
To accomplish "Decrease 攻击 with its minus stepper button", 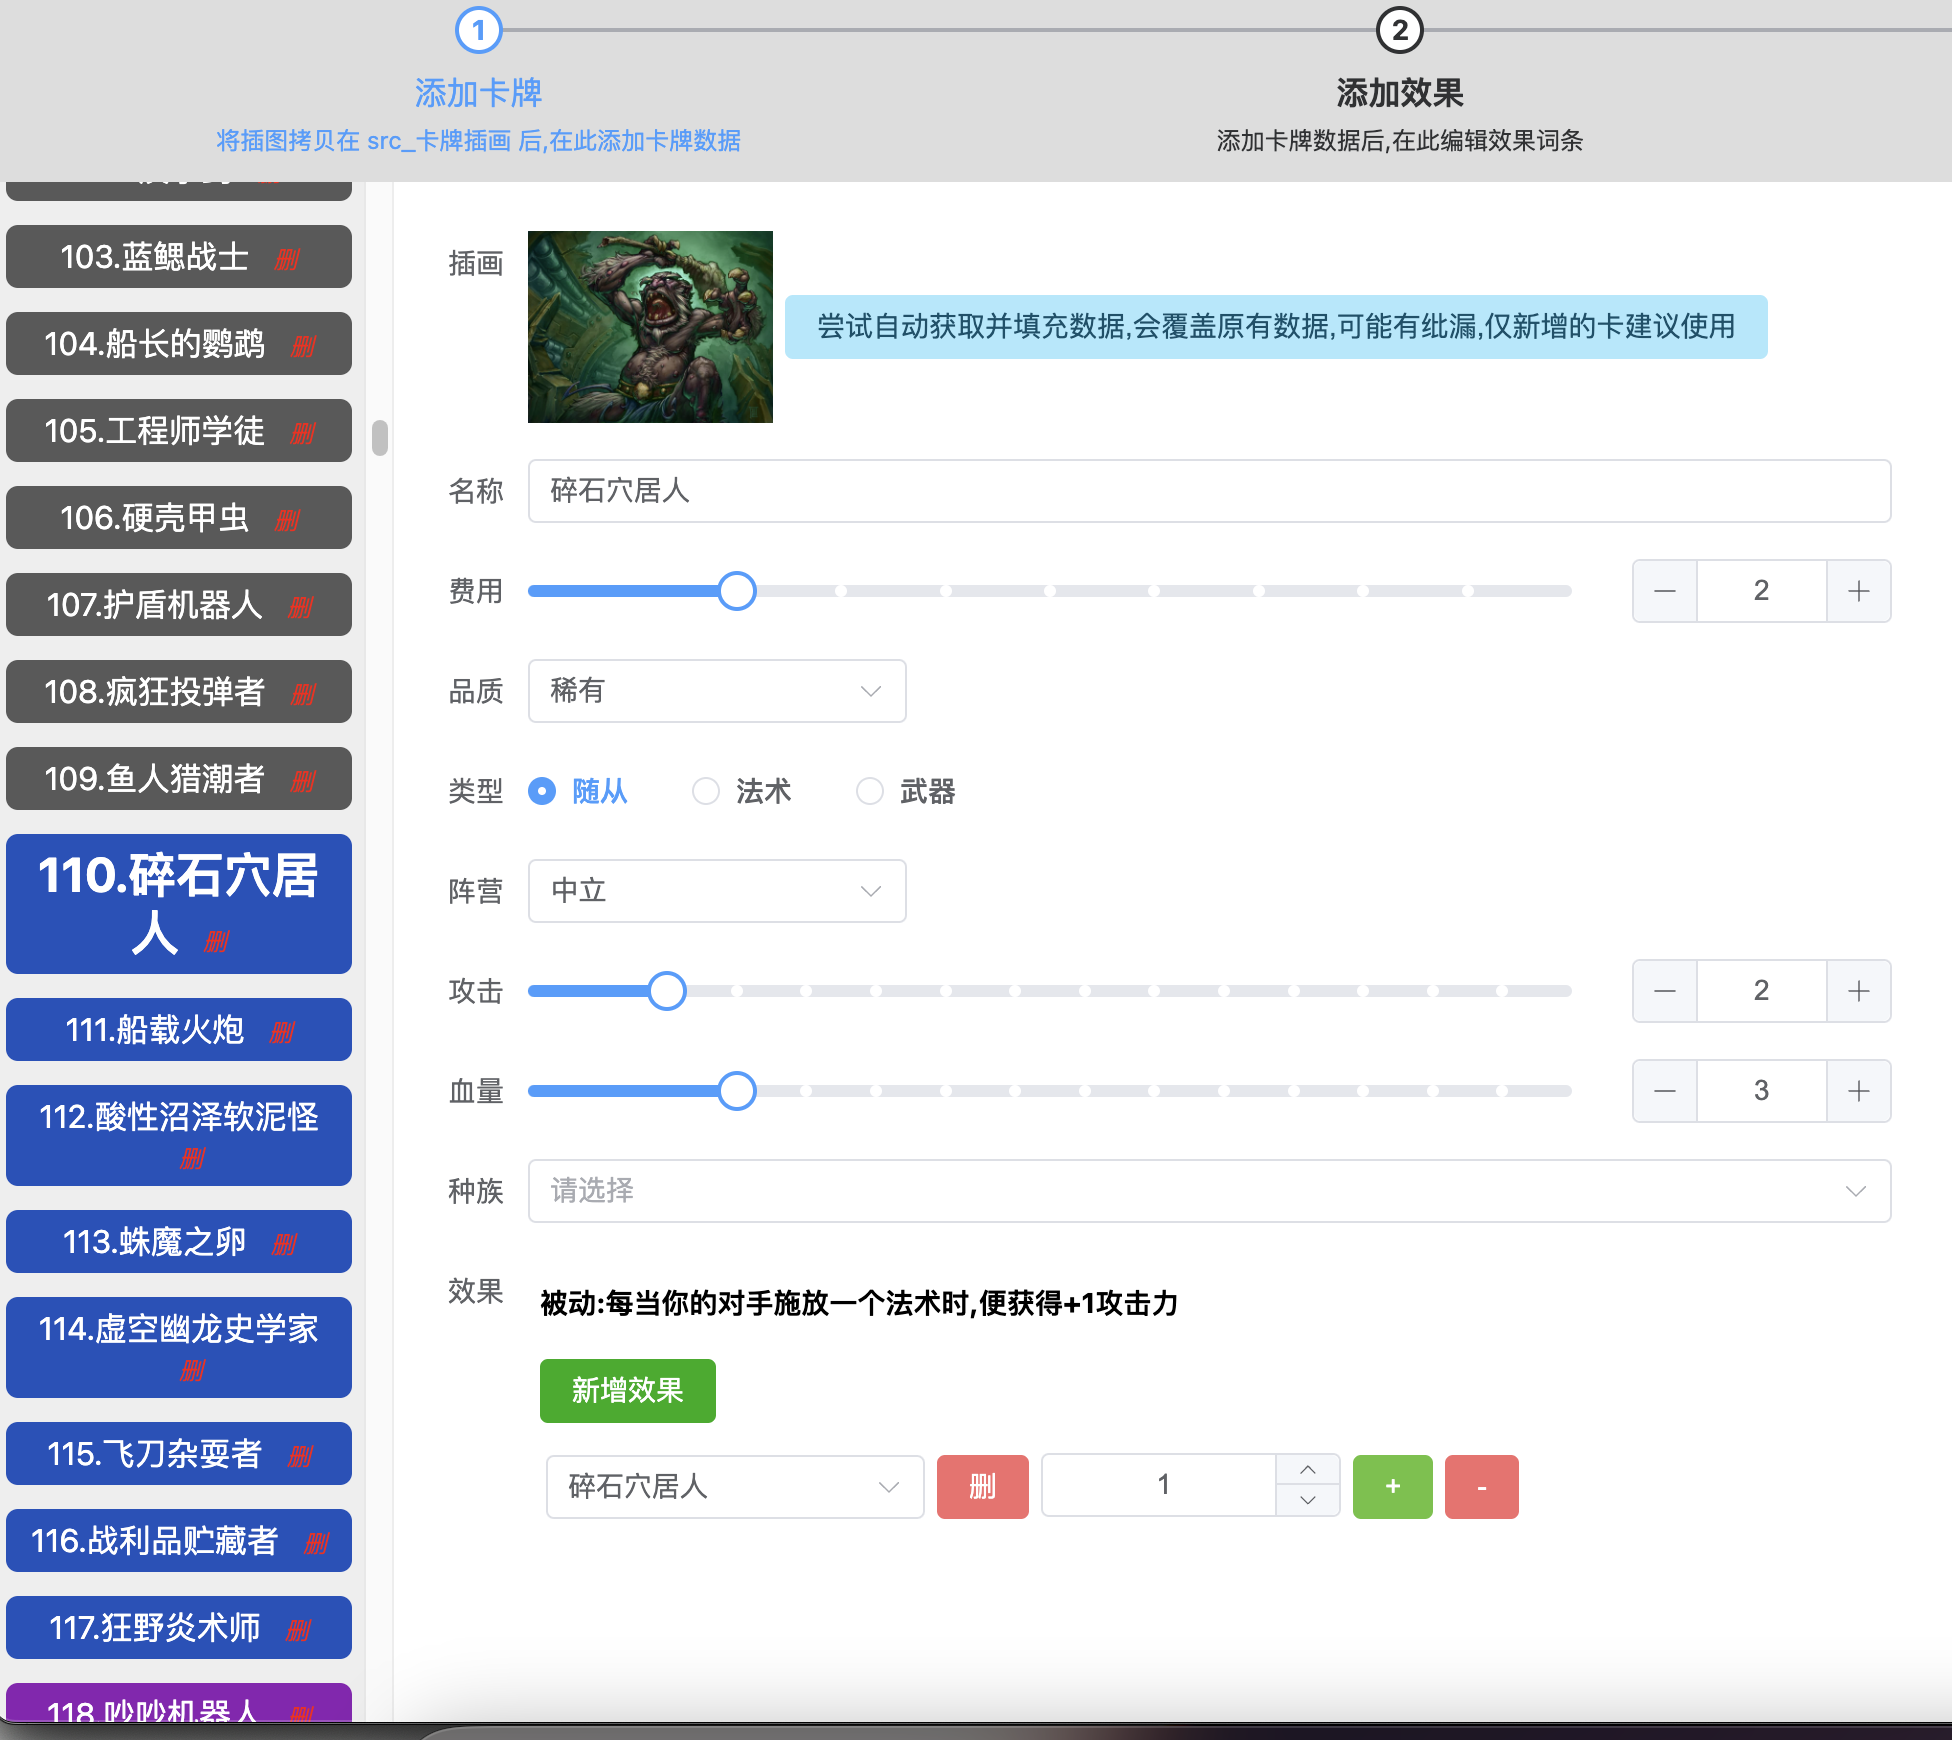I will point(1664,990).
